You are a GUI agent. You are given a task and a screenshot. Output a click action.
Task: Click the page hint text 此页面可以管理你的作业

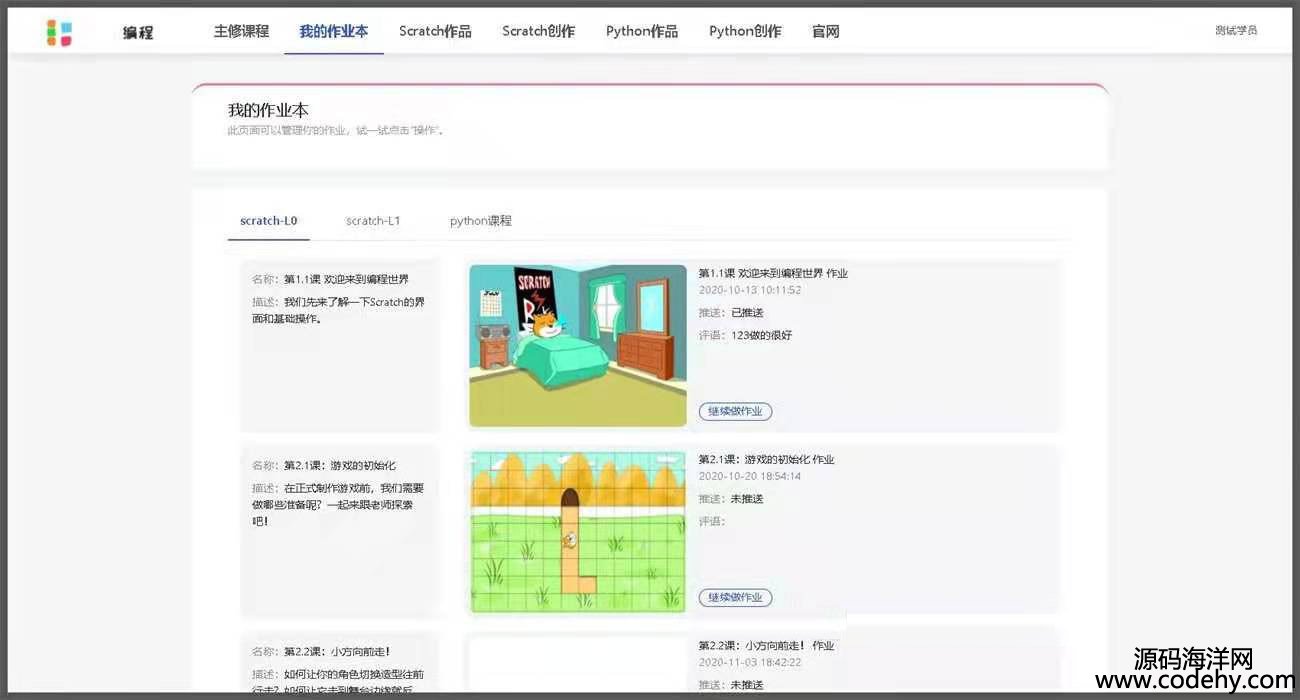[x=336, y=130]
